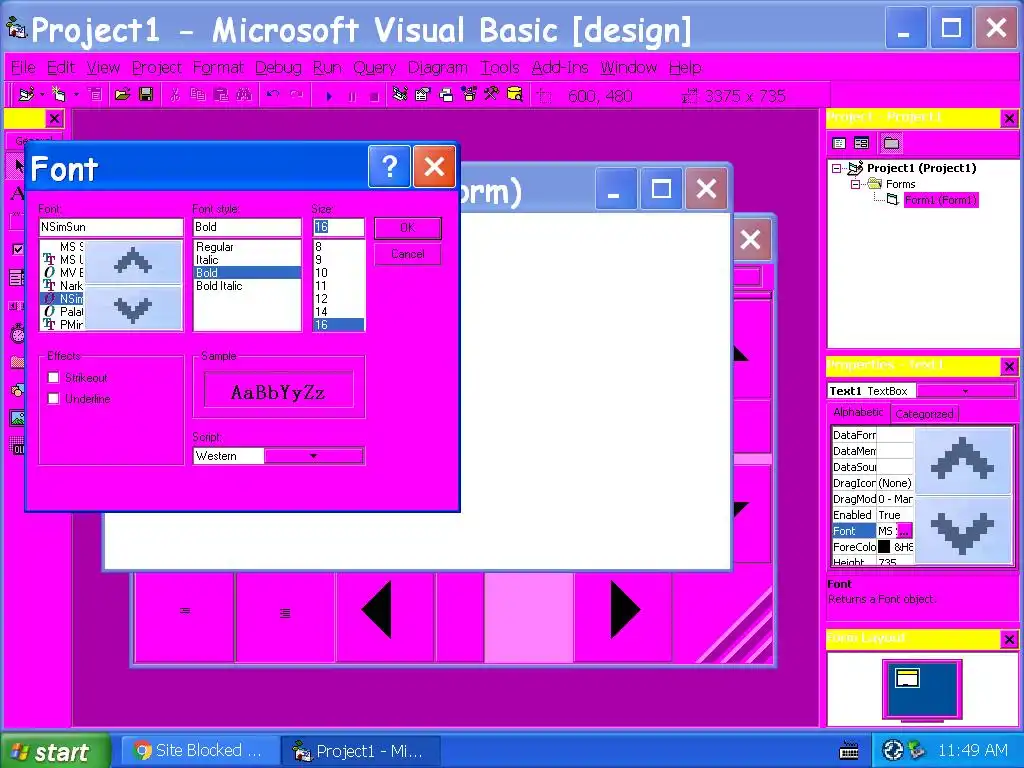Click View Object icon in Project panel
The image size is (1024, 768).
click(x=861, y=143)
